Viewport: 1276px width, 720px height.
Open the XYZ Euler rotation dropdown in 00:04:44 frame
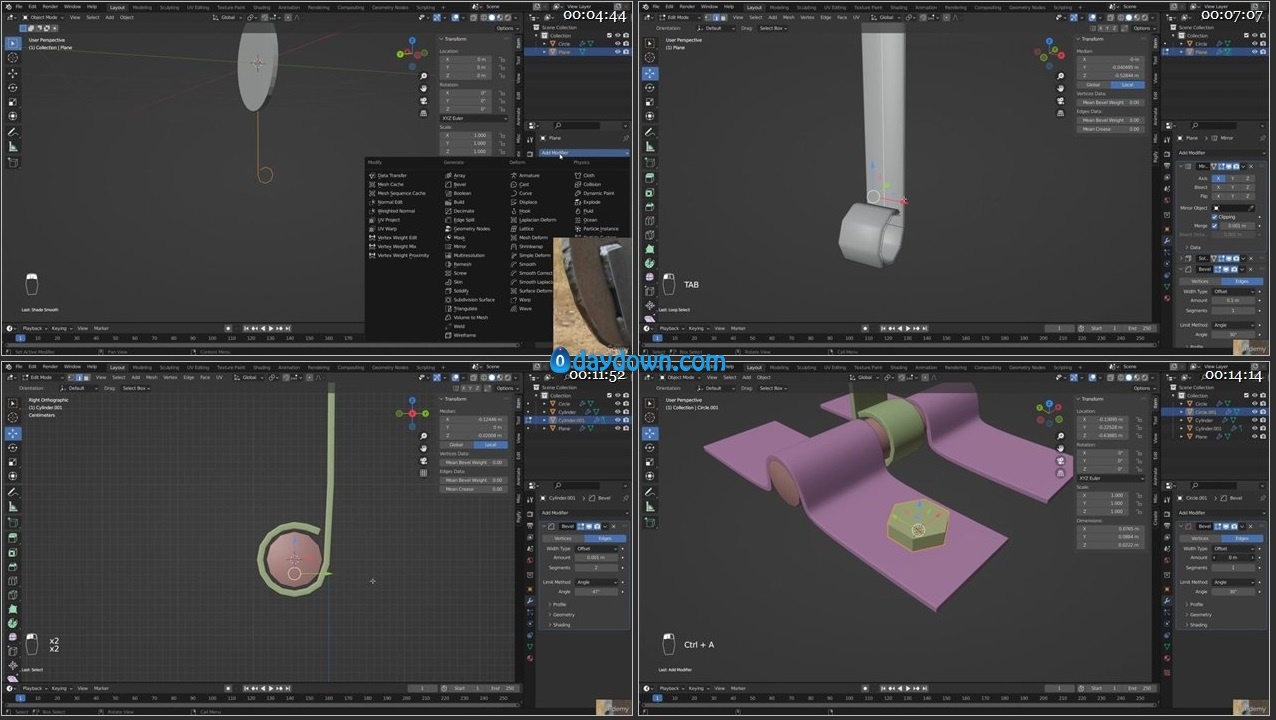(473, 118)
